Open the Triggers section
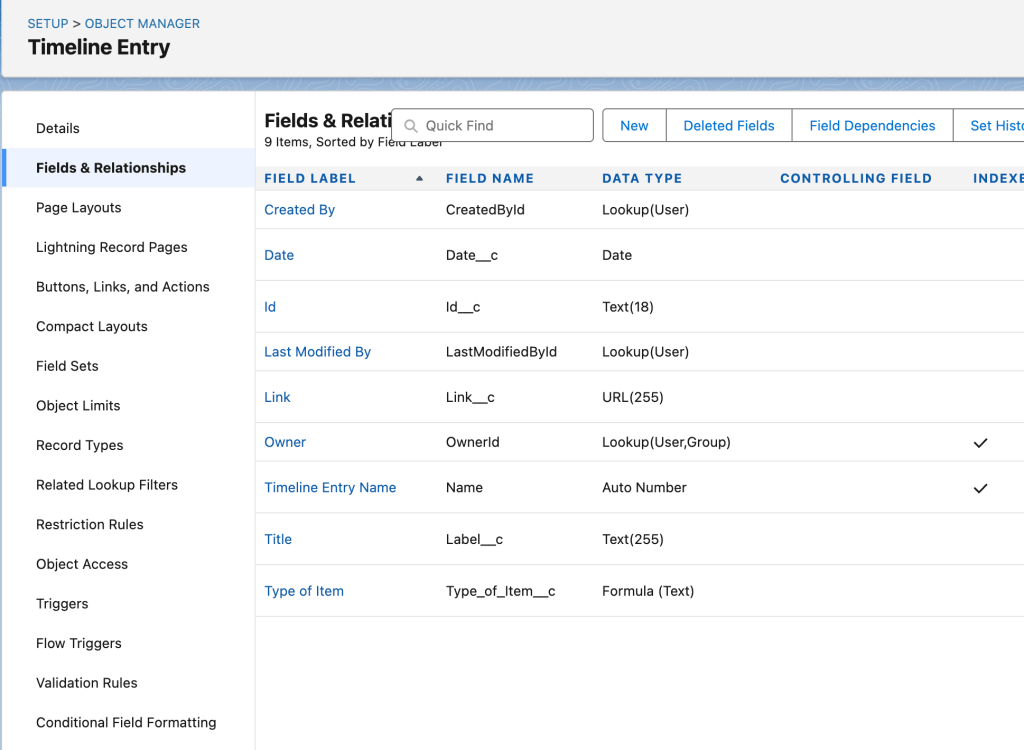Screen dimensions: 1024x750 tap(62, 604)
